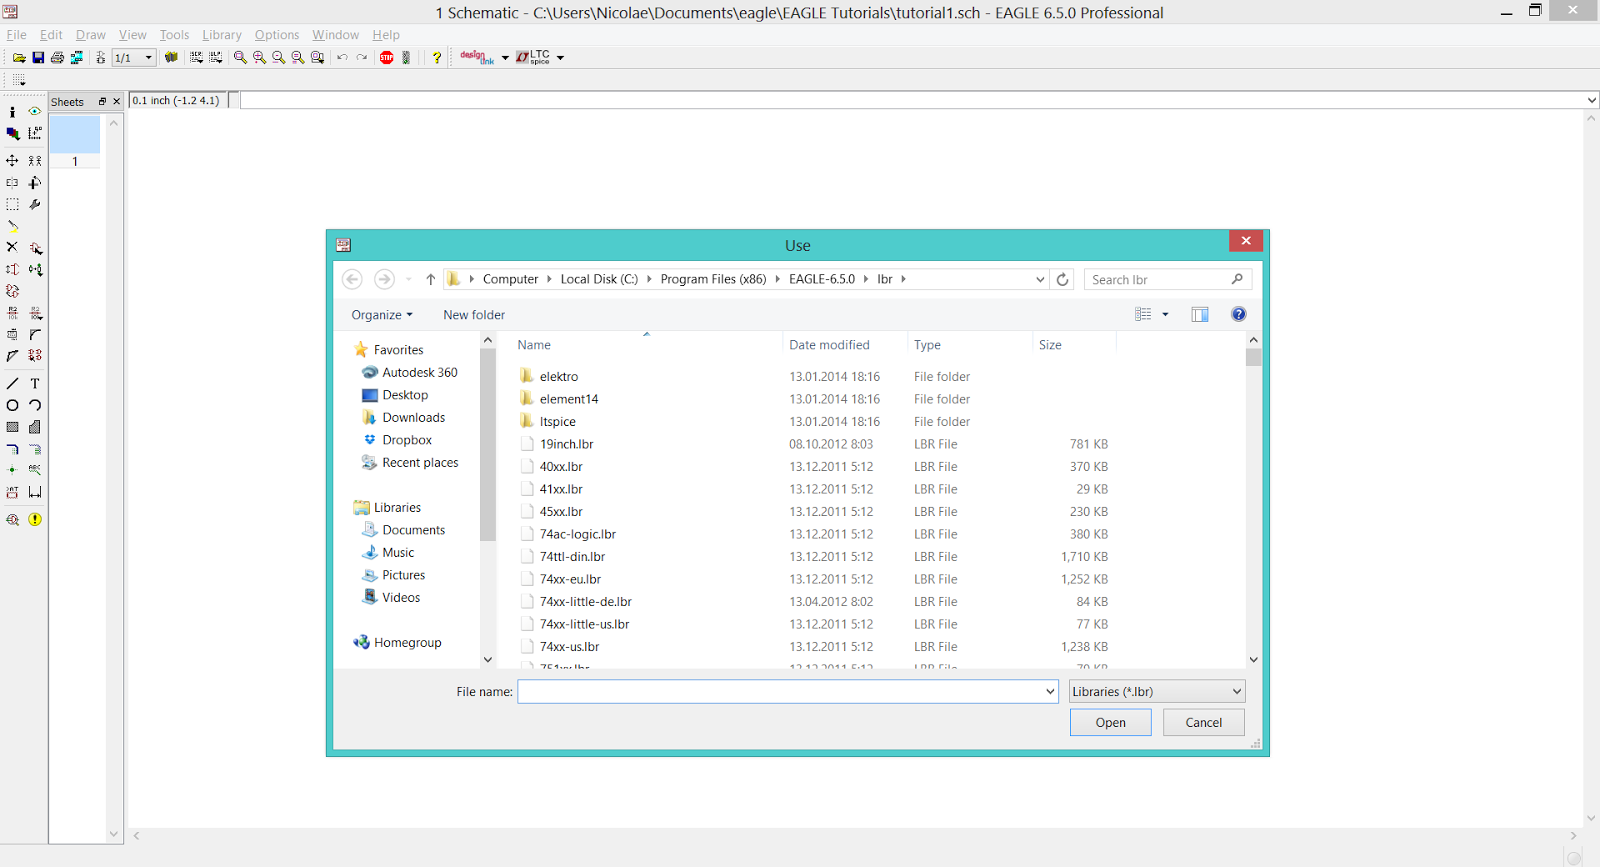The width and height of the screenshot is (1600, 867).
Task: Click the Zoom in icon
Action: coord(259,58)
